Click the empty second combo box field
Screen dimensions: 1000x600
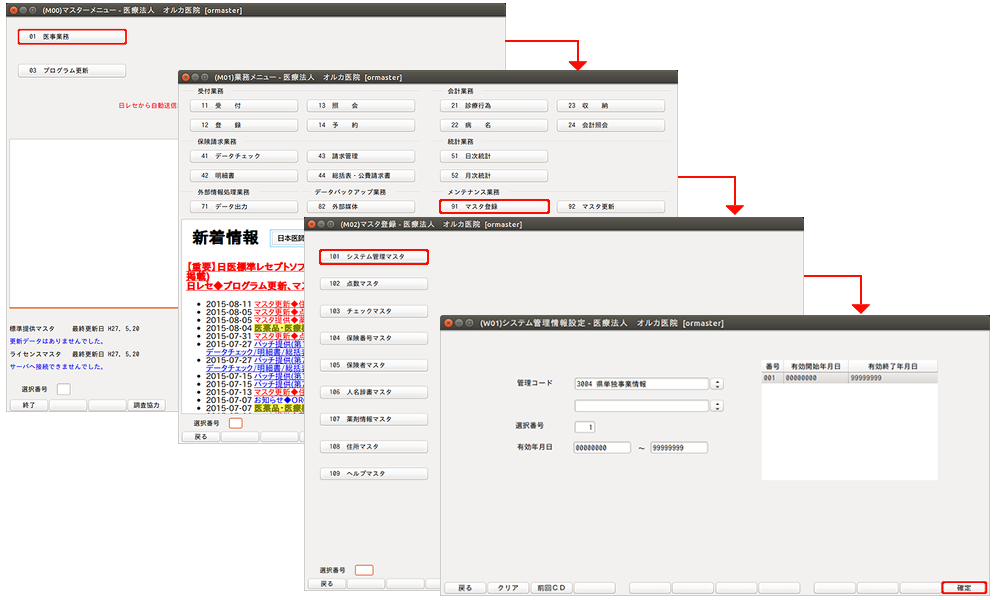[x=642, y=406]
